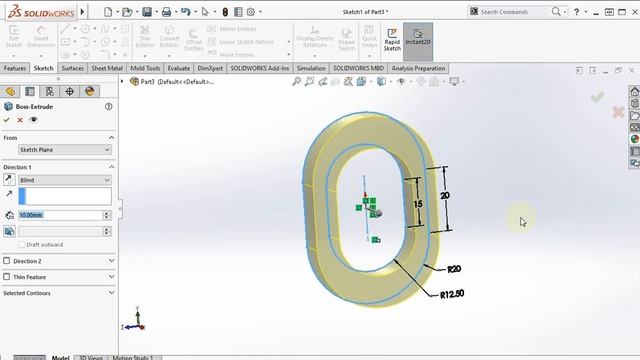Activate the Select cursor tool

click(205, 12)
